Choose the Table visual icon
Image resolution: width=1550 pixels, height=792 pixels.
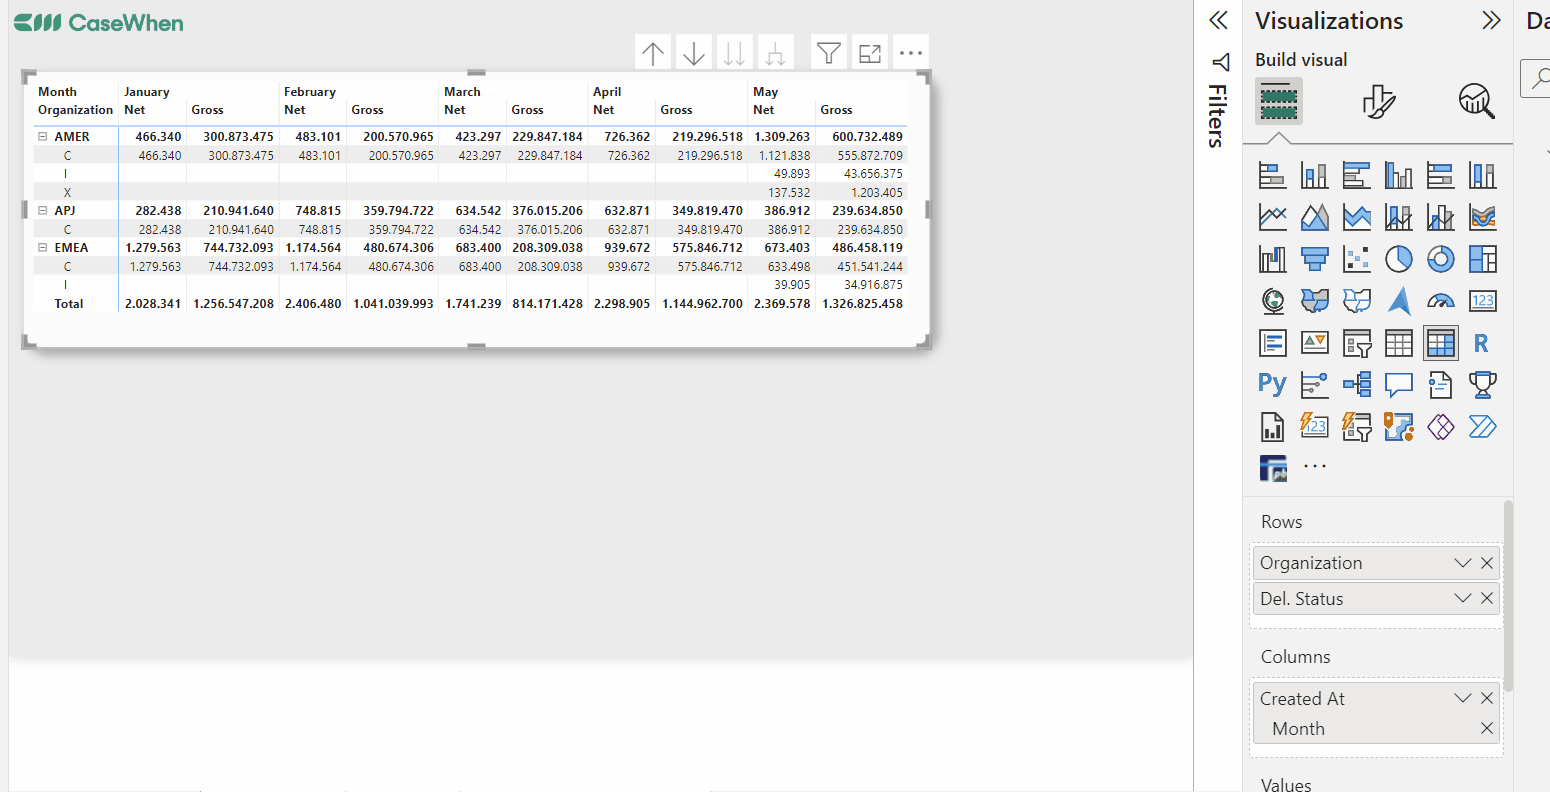(x=1398, y=342)
